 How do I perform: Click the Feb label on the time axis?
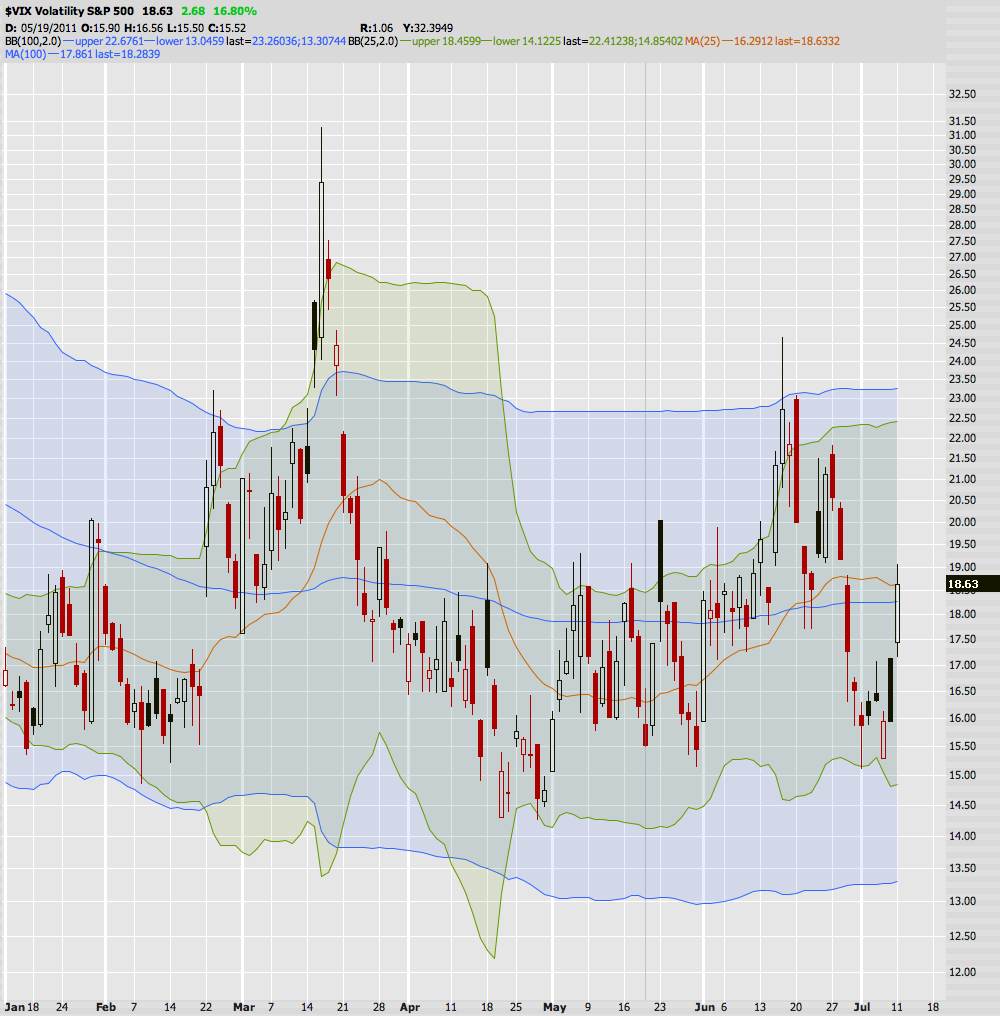105,1007
